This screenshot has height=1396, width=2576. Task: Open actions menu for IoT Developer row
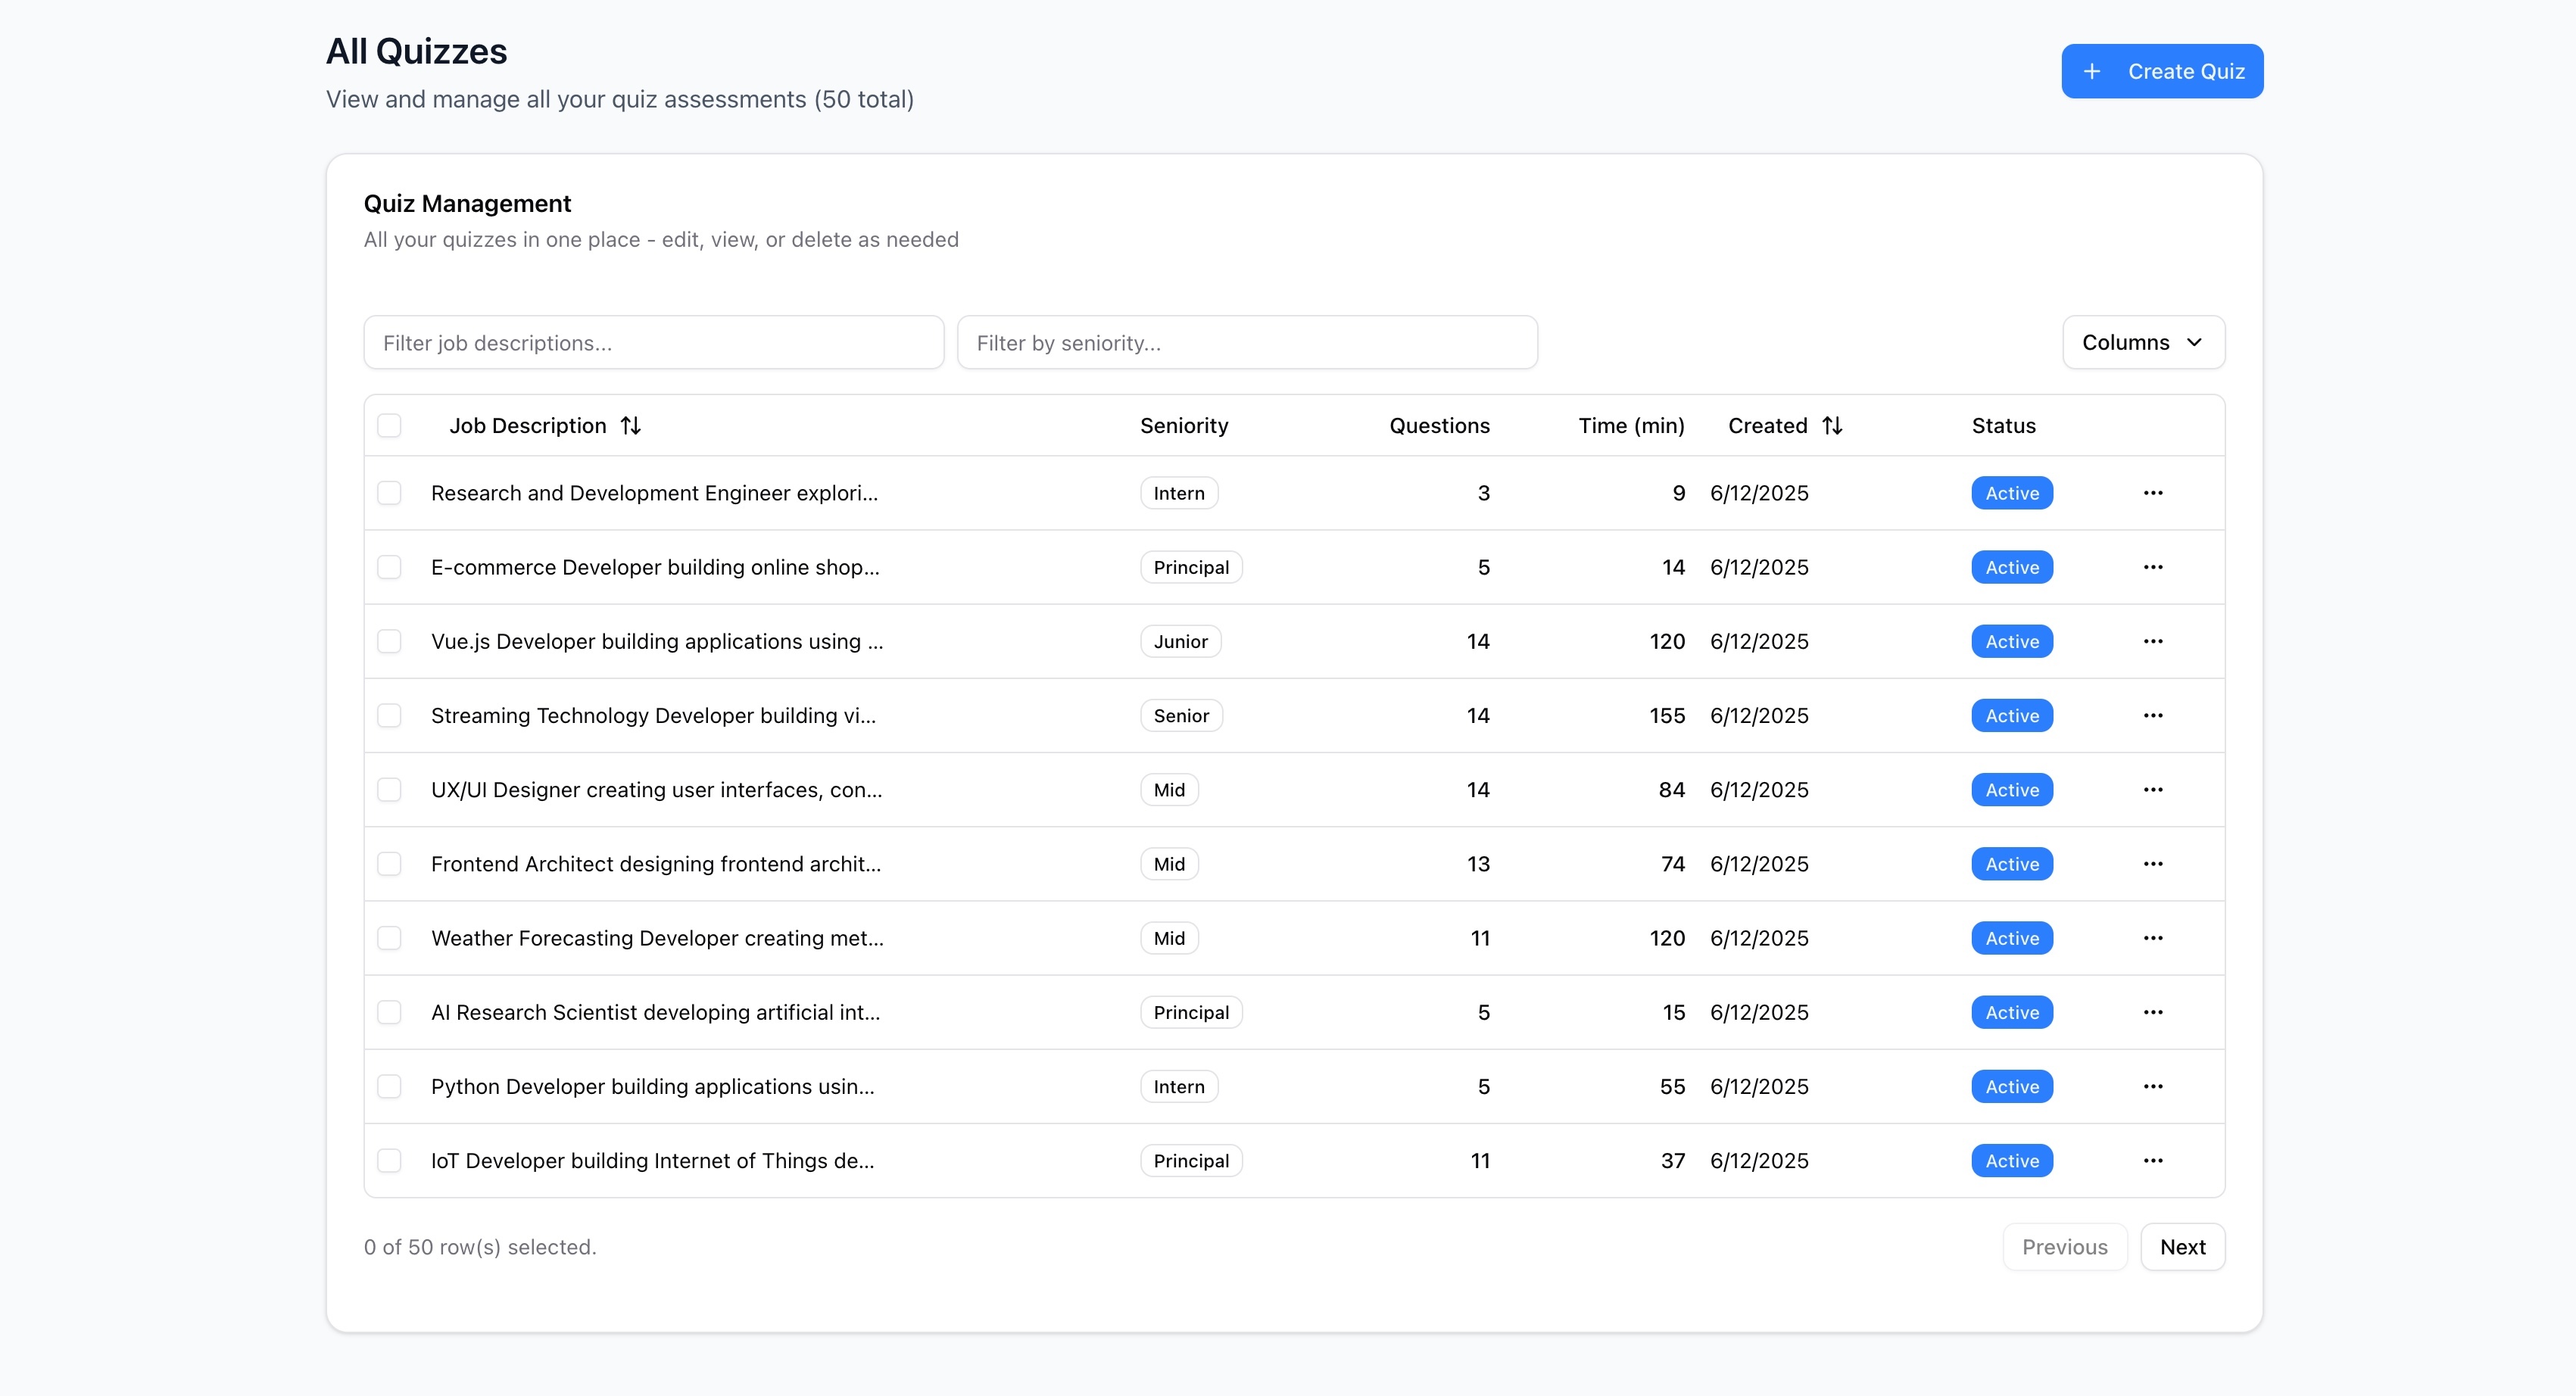(2153, 1160)
